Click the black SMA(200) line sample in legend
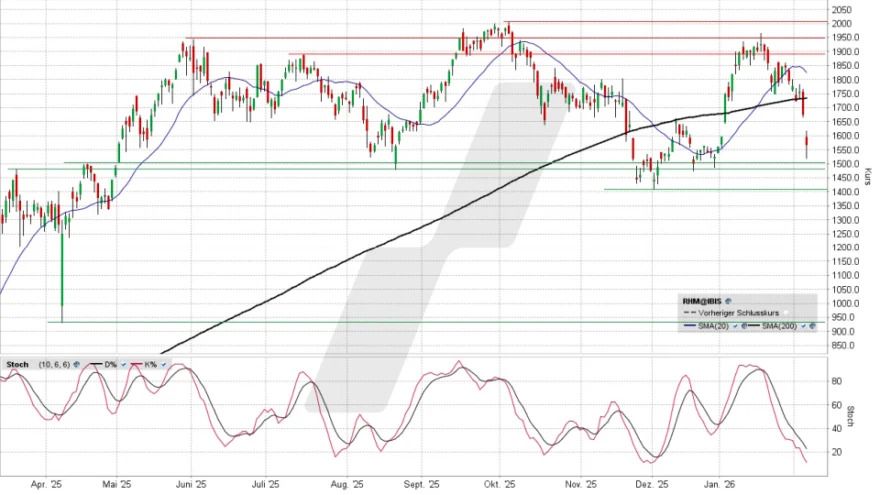This screenshot has height=495, width=880. tap(750, 326)
